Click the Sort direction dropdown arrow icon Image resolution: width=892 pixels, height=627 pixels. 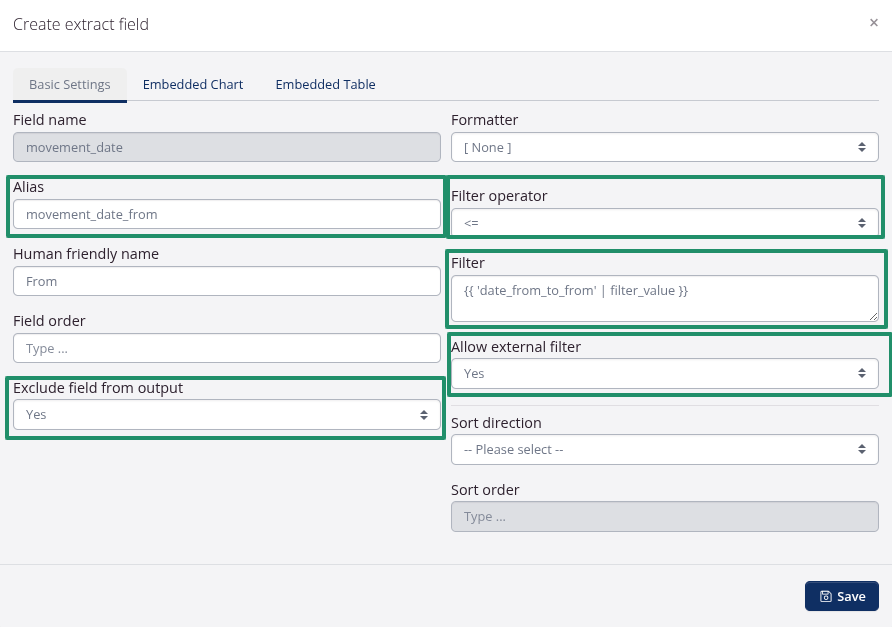tap(862, 449)
